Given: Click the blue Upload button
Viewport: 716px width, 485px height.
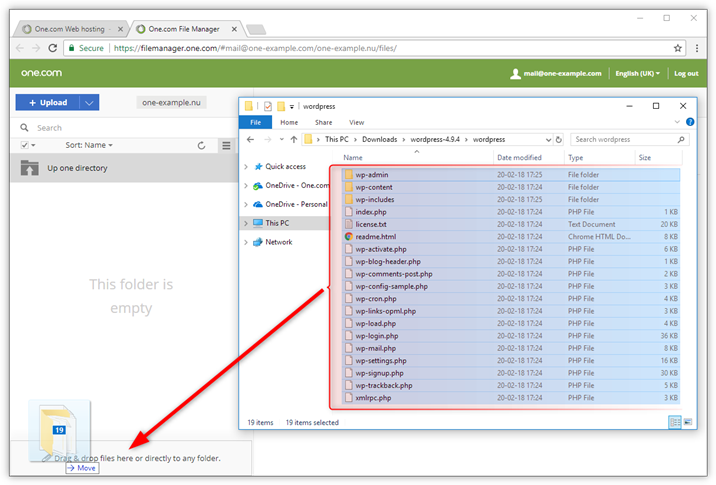Looking at the screenshot, I should (48, 103).
